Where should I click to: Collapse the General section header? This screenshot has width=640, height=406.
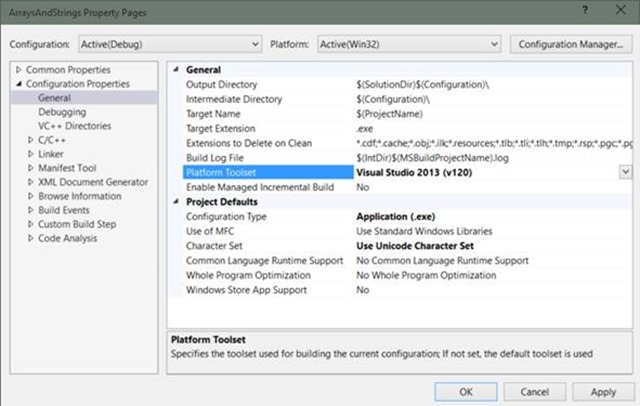[178, 70]
